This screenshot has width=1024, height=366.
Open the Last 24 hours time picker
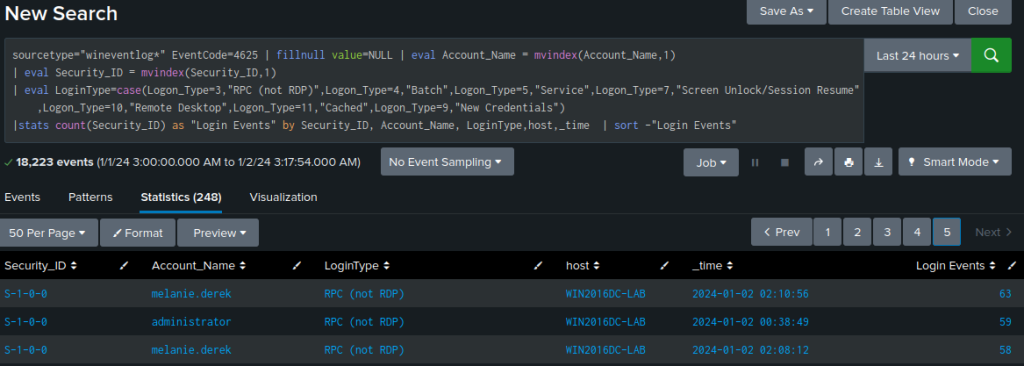coord(918,56)
